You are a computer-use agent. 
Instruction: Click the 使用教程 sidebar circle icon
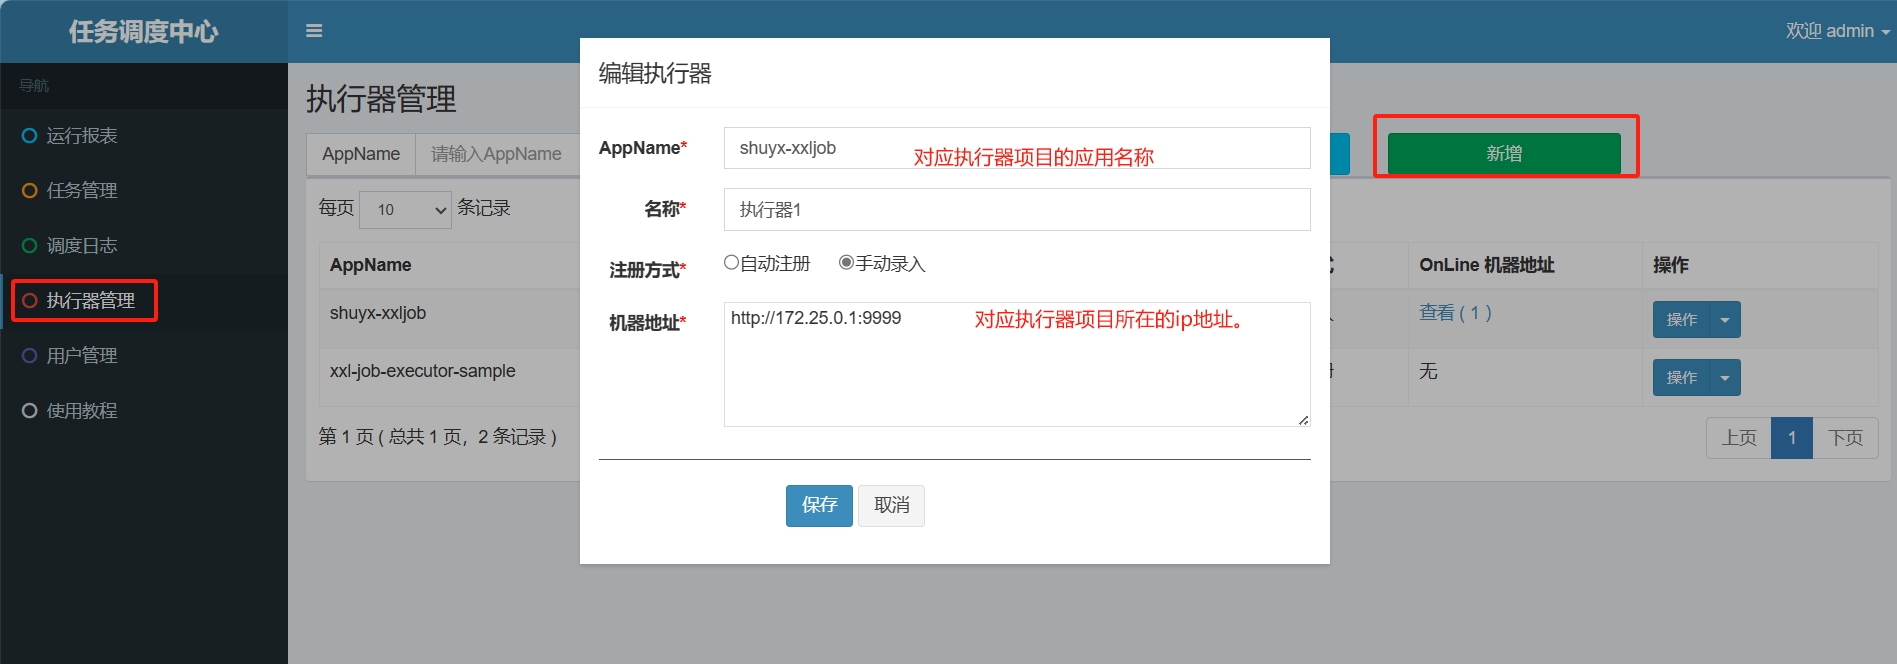click(30, 411)
